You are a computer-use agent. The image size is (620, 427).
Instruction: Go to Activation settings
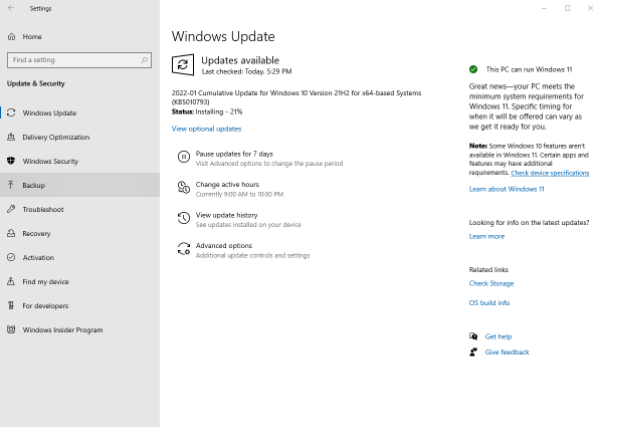click(80, 257)
